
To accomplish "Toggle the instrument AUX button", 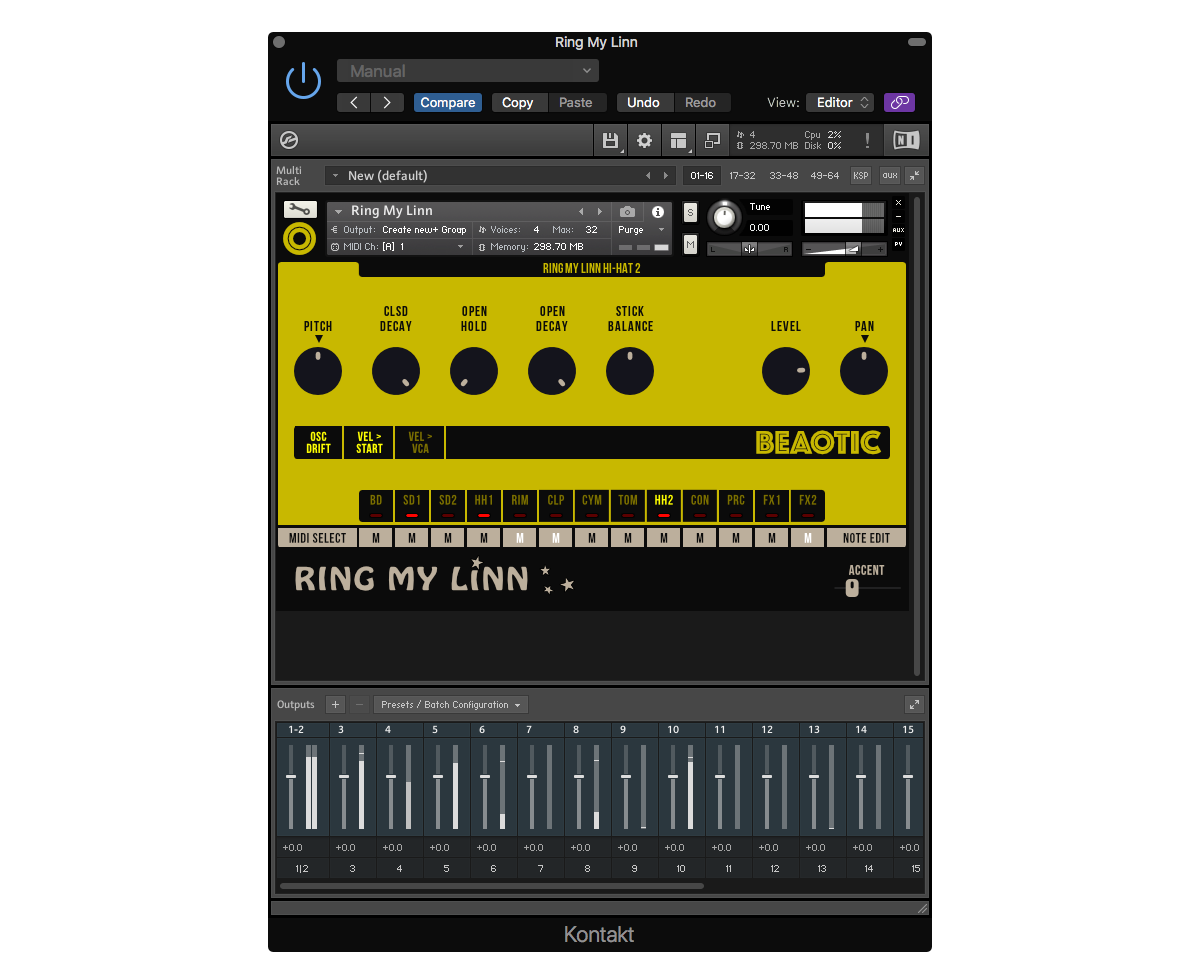I will 898,230.
